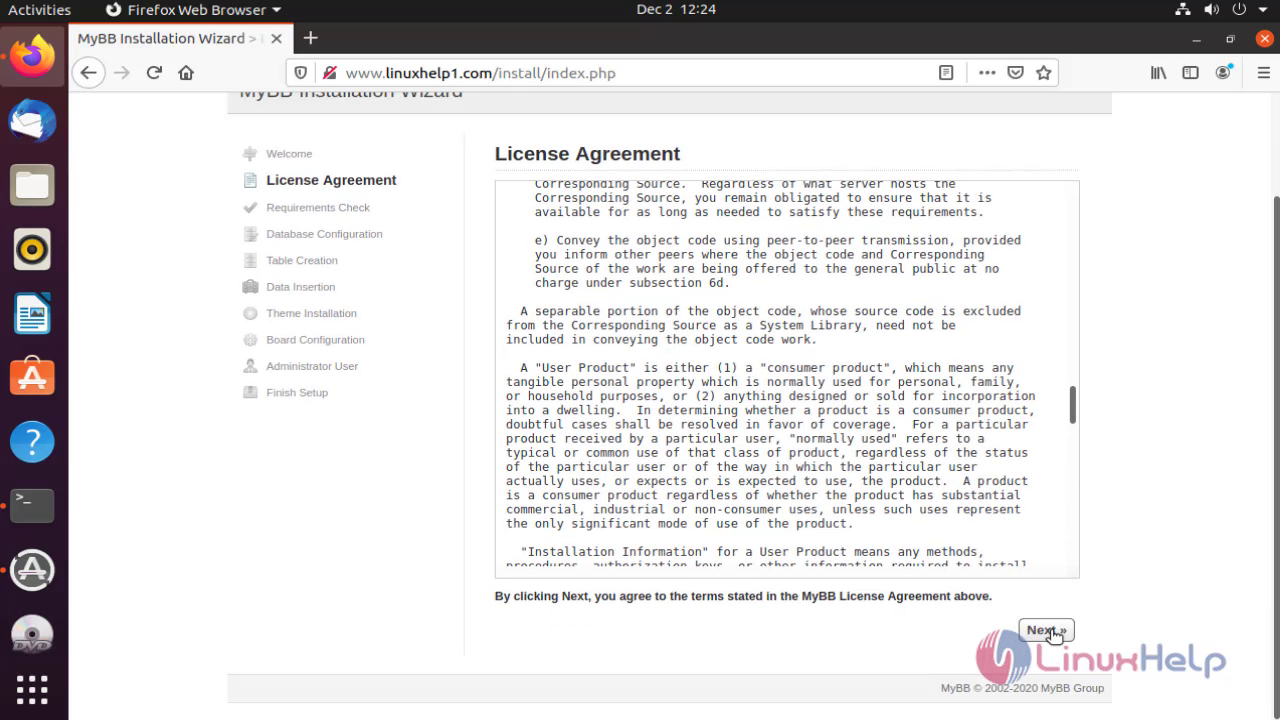Open LibreOffice Writer from the dock
Screen dimensions: 1280x720
(32, 313)
